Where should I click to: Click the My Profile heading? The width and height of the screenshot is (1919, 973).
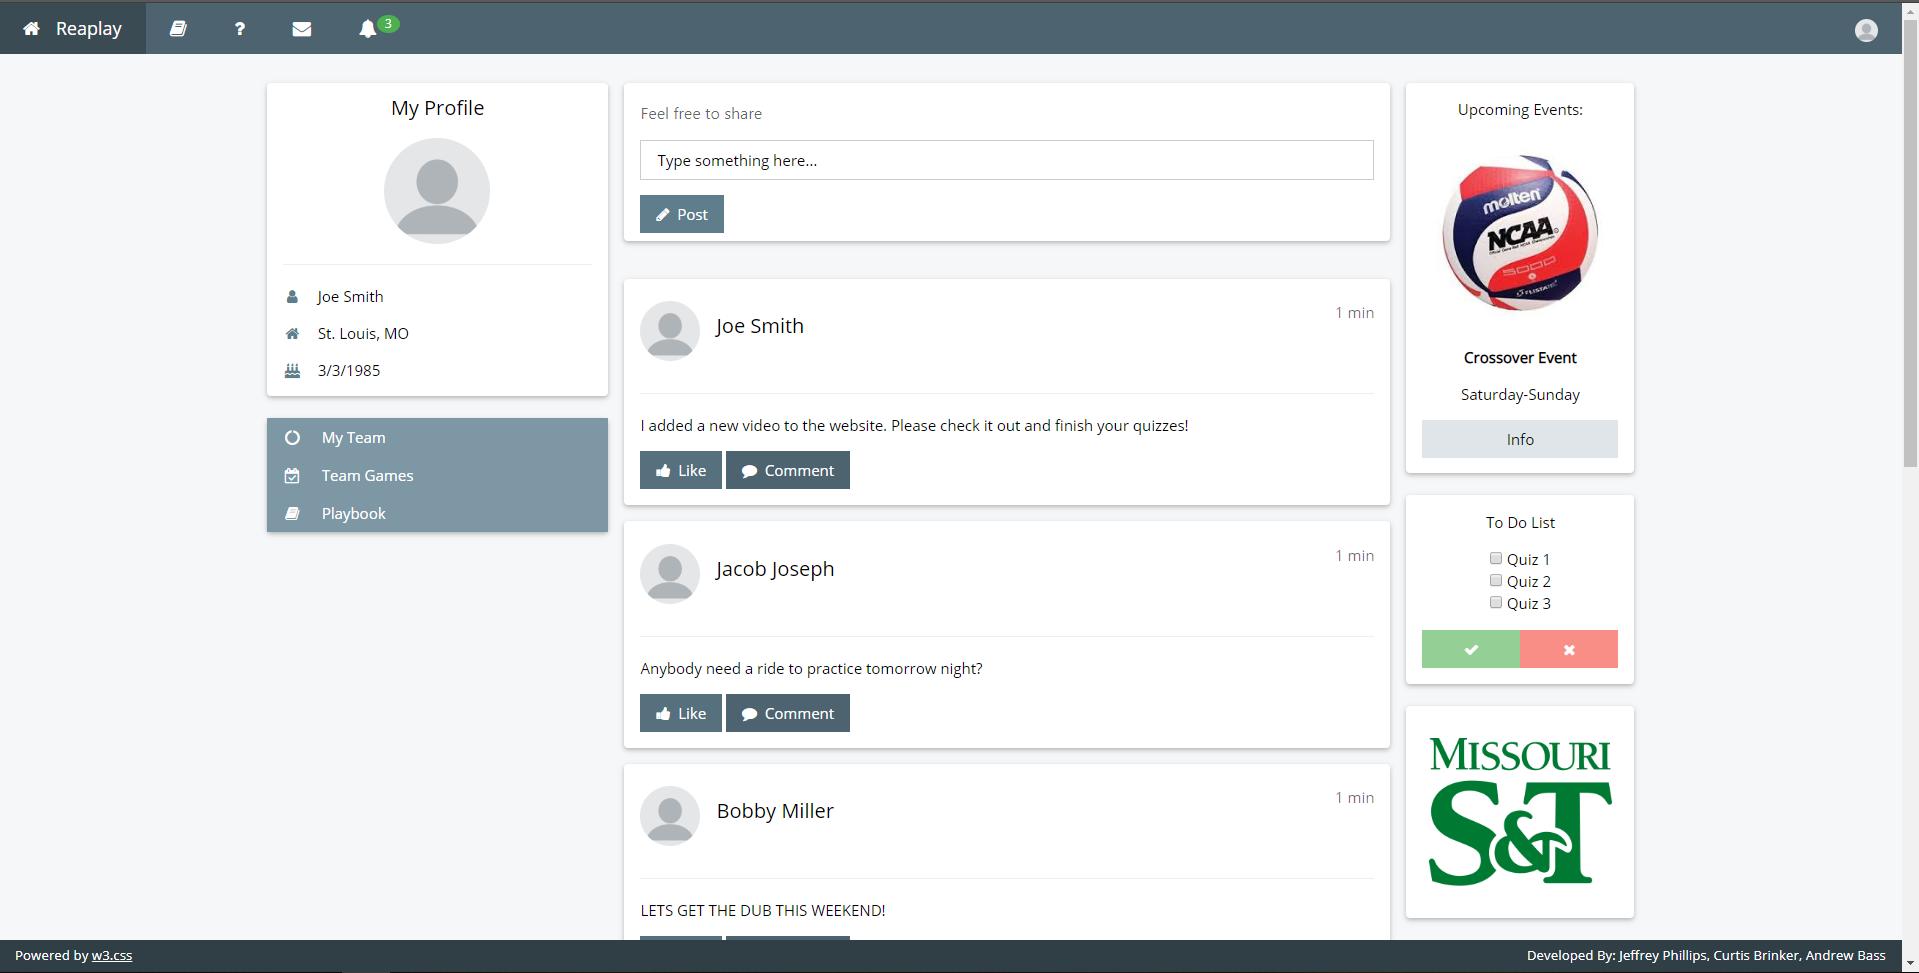pos(437,108)
